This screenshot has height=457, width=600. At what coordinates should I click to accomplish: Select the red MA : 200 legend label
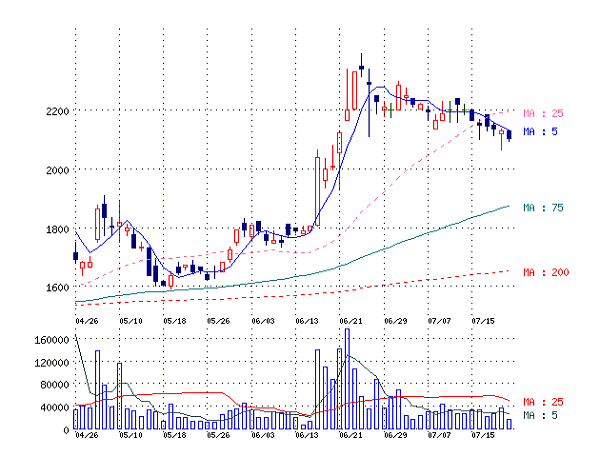click(546, 273)
